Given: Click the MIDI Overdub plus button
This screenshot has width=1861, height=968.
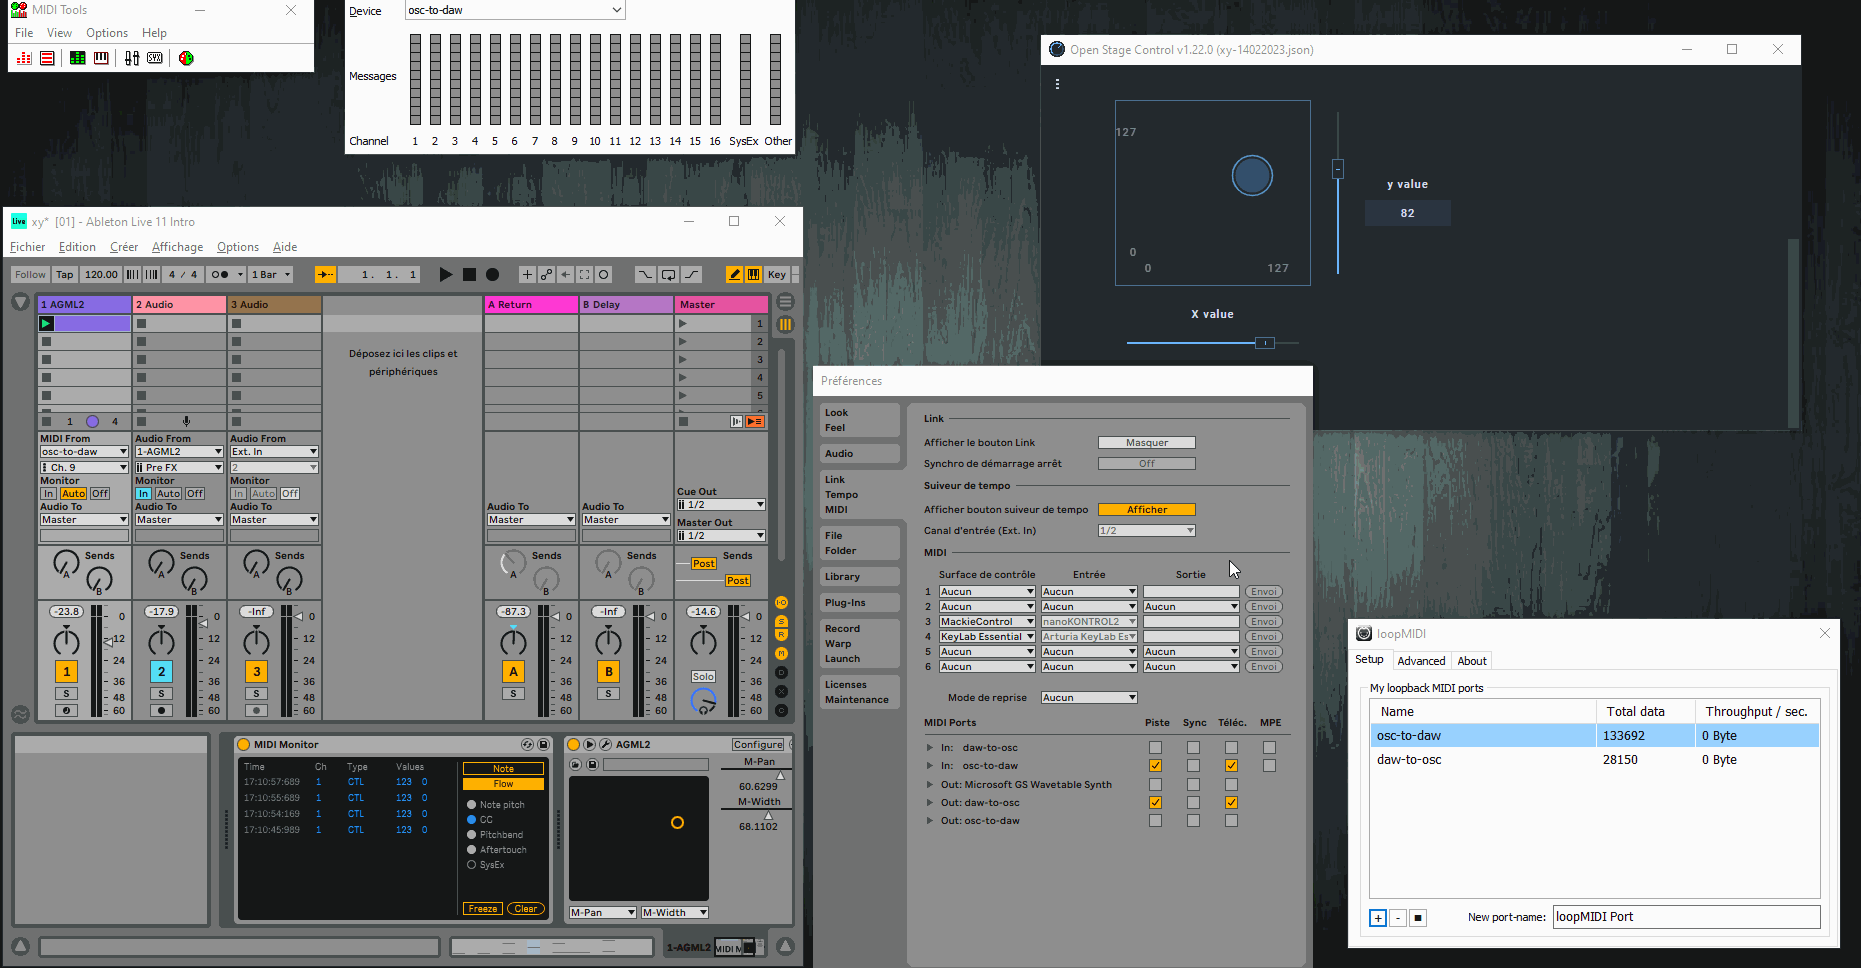Looking at the screenshot, I should pyautogui.click(x=527, y=274).
